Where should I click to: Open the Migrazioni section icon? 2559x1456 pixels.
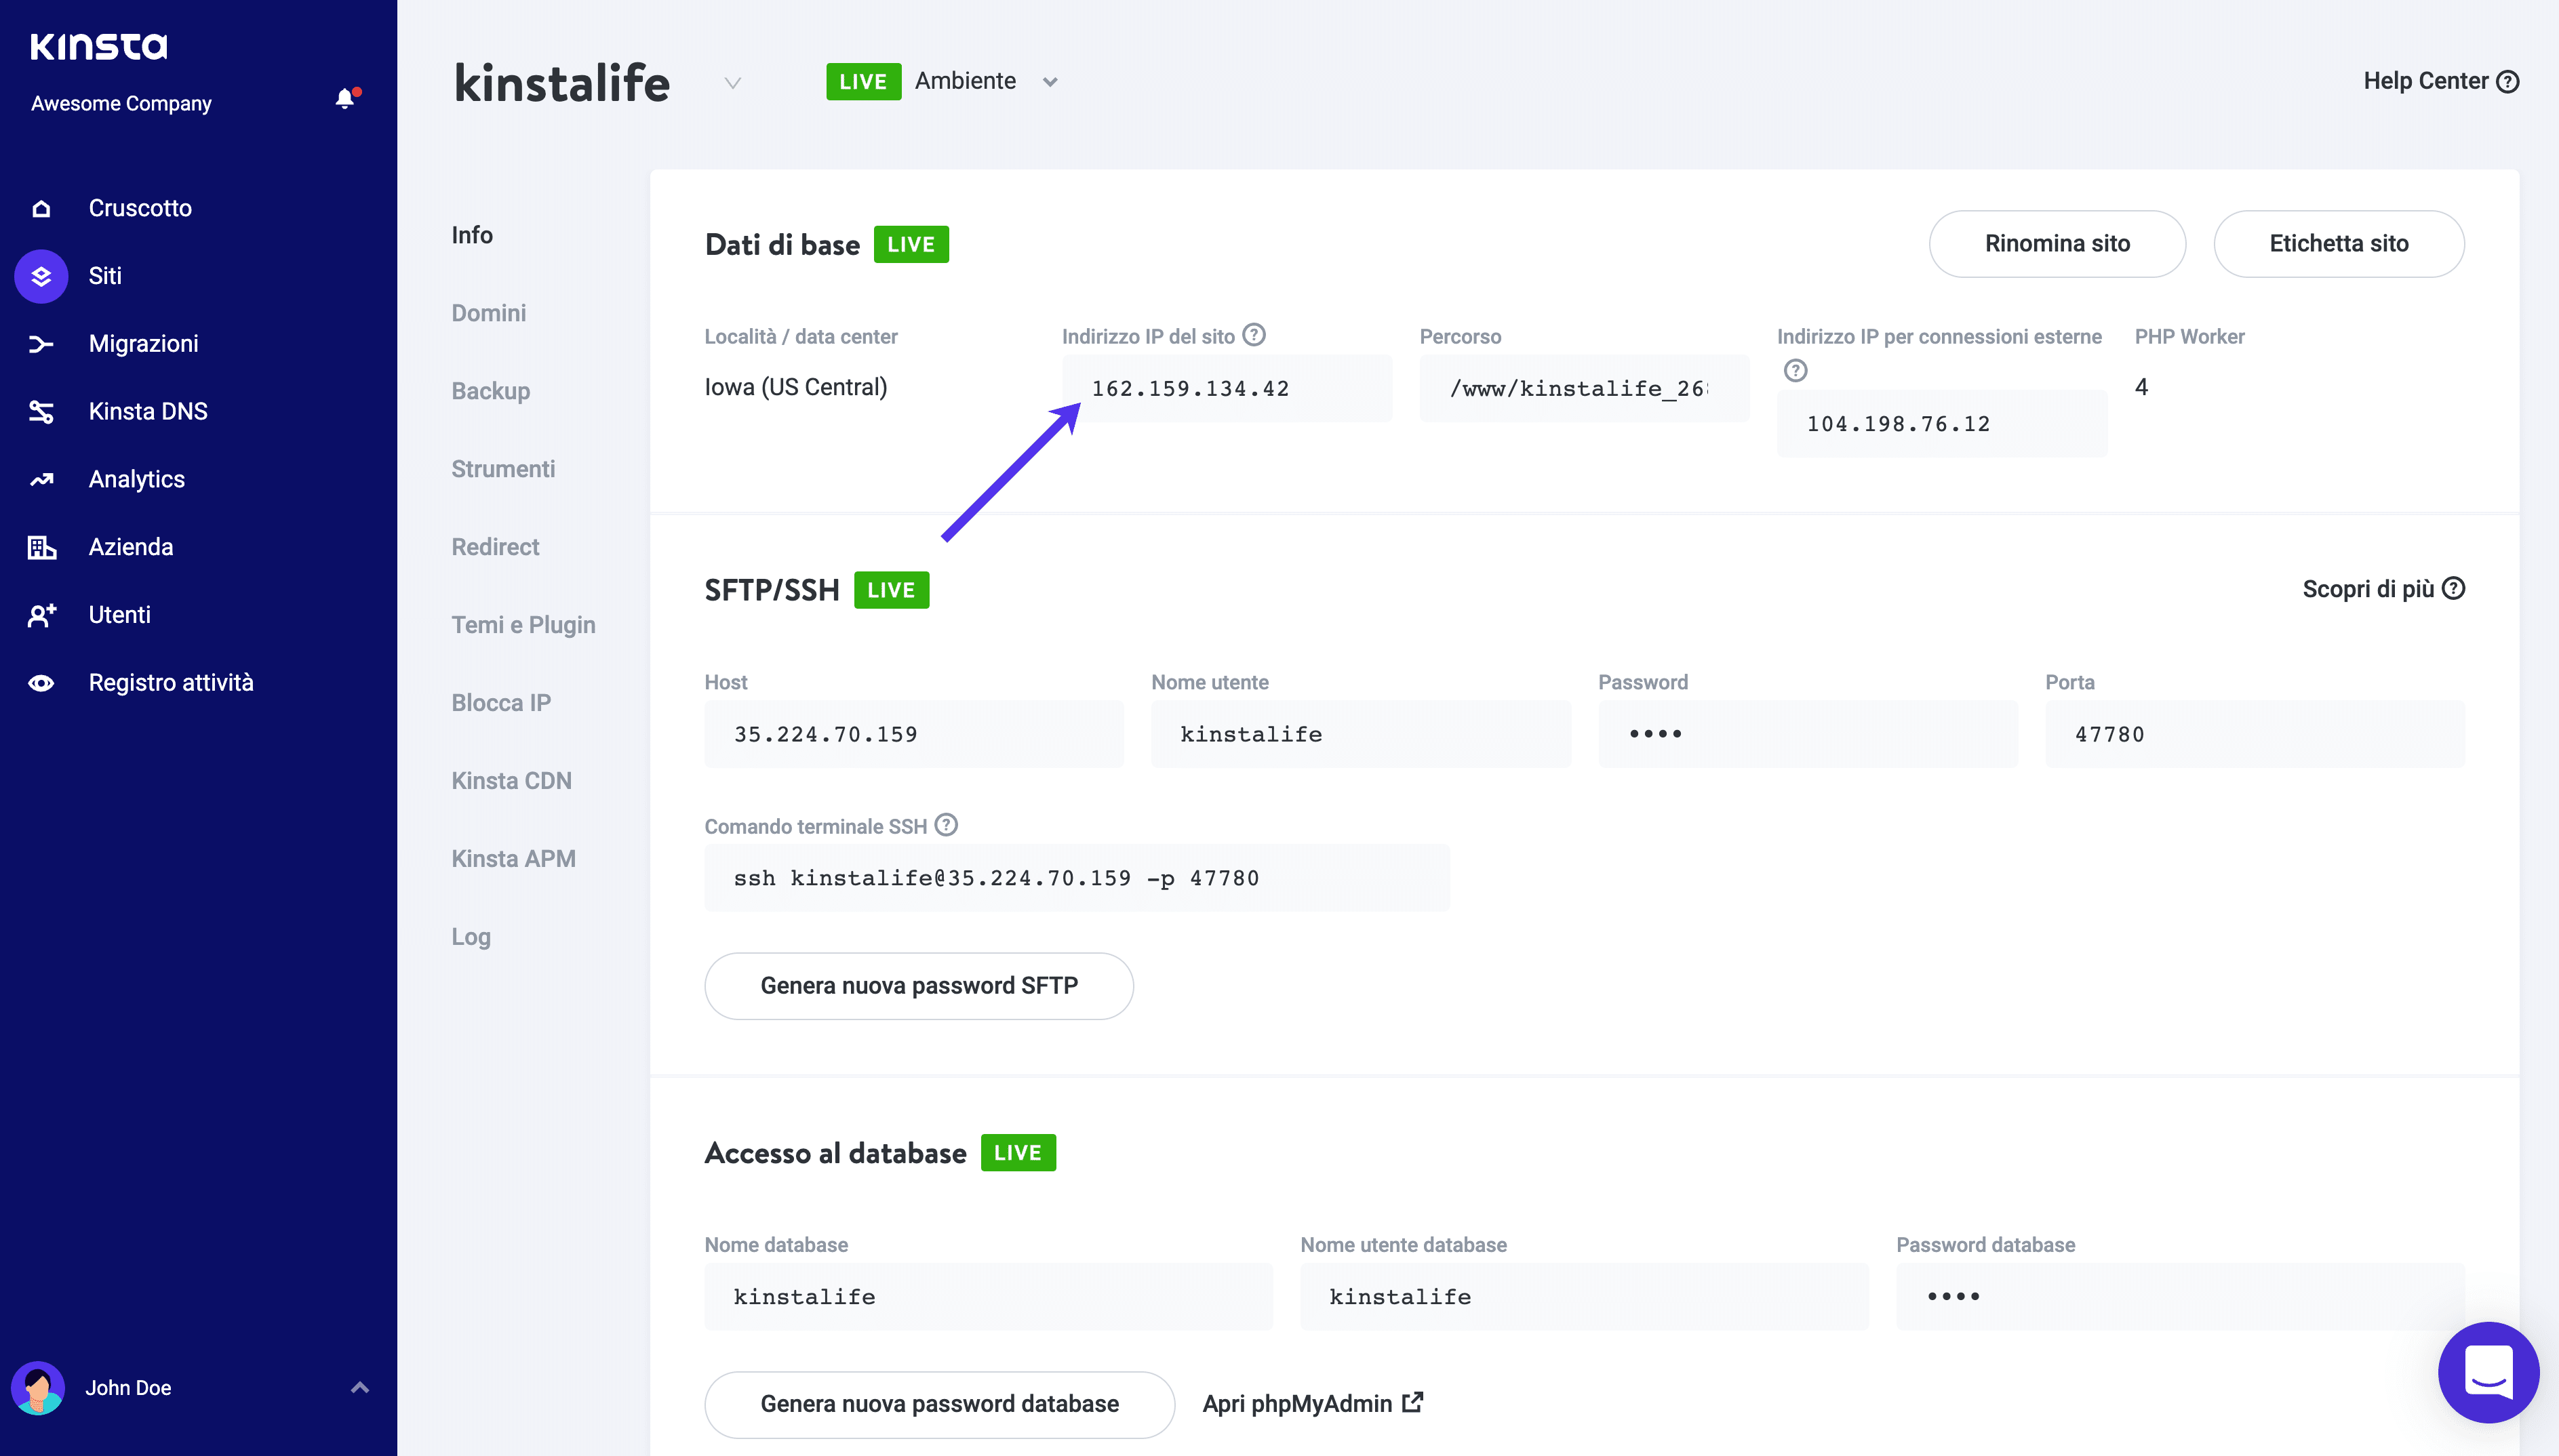point(41,343)
